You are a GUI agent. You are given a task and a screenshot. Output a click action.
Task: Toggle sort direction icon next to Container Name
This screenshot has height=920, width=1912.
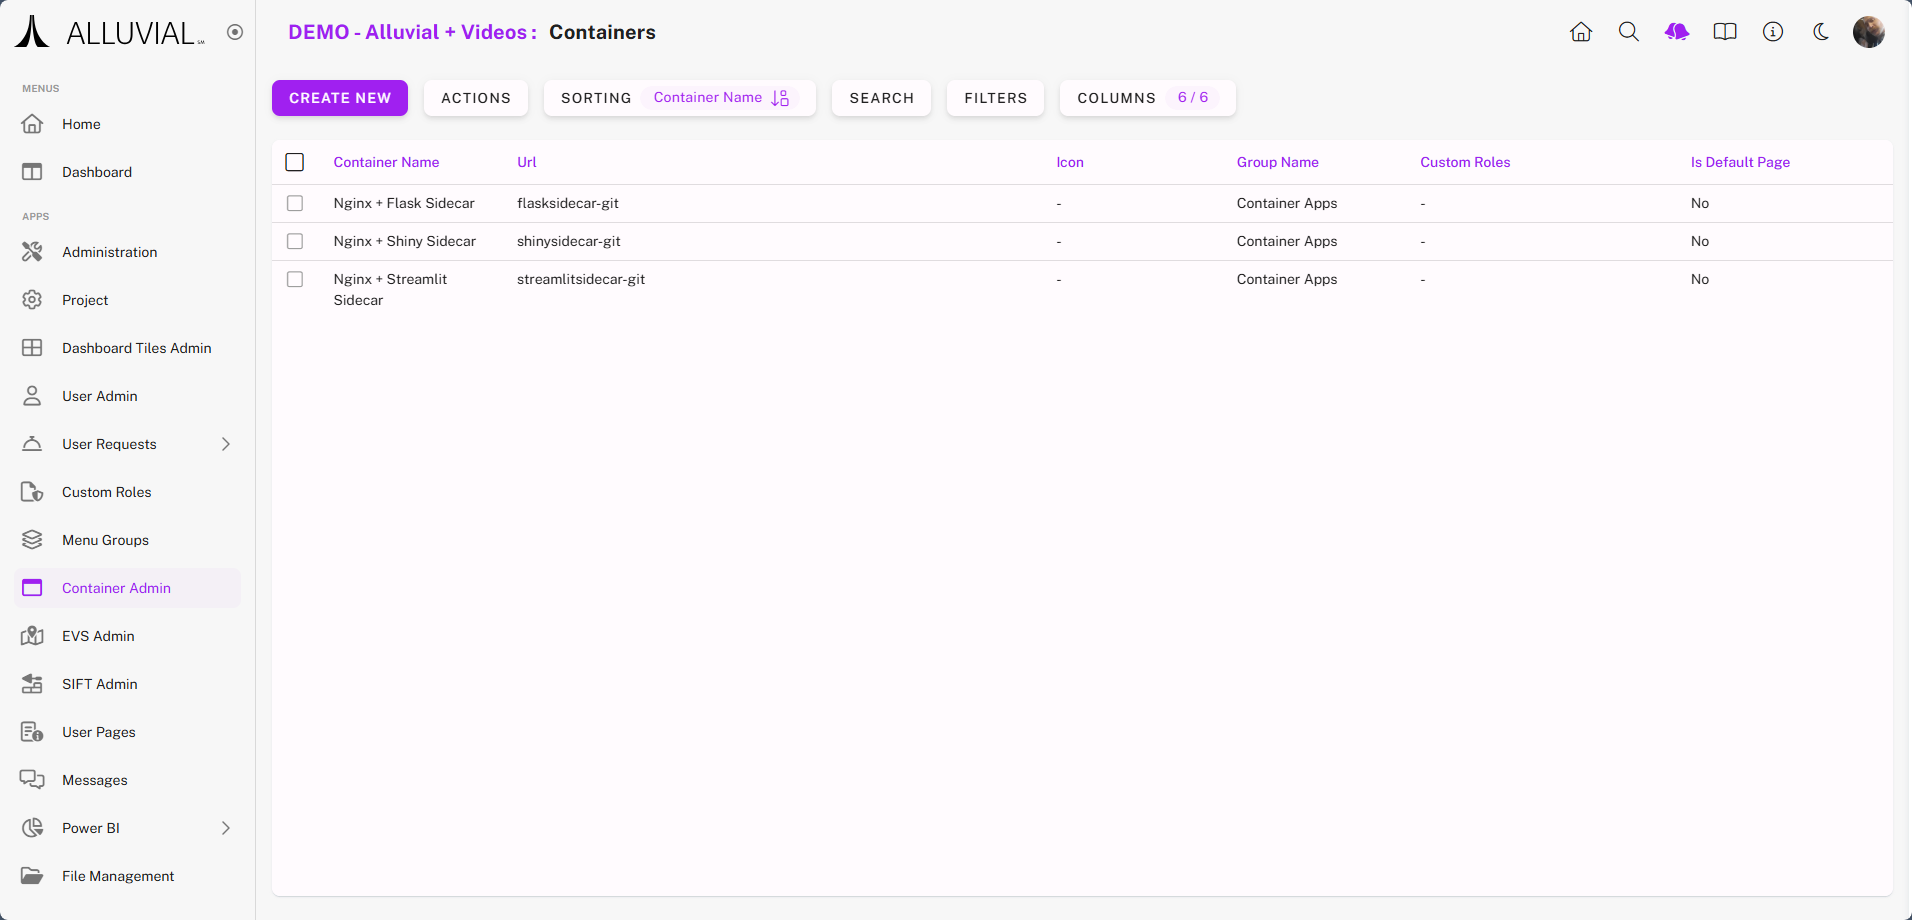click(781, 98)
